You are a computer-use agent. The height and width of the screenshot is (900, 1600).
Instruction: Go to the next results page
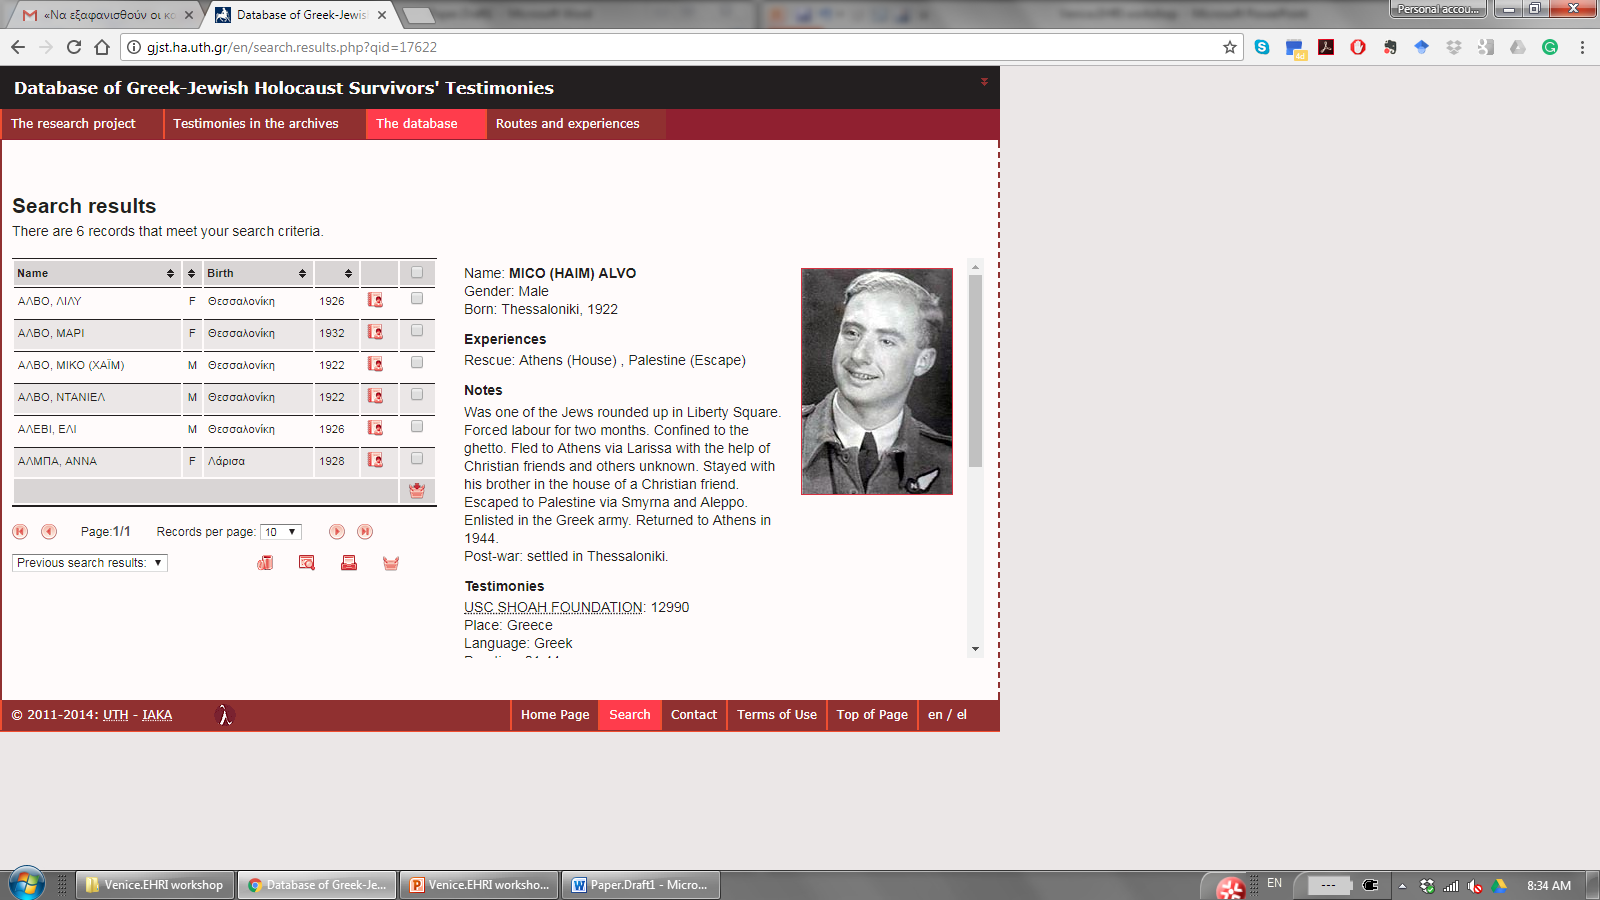[x=337, y=532]
